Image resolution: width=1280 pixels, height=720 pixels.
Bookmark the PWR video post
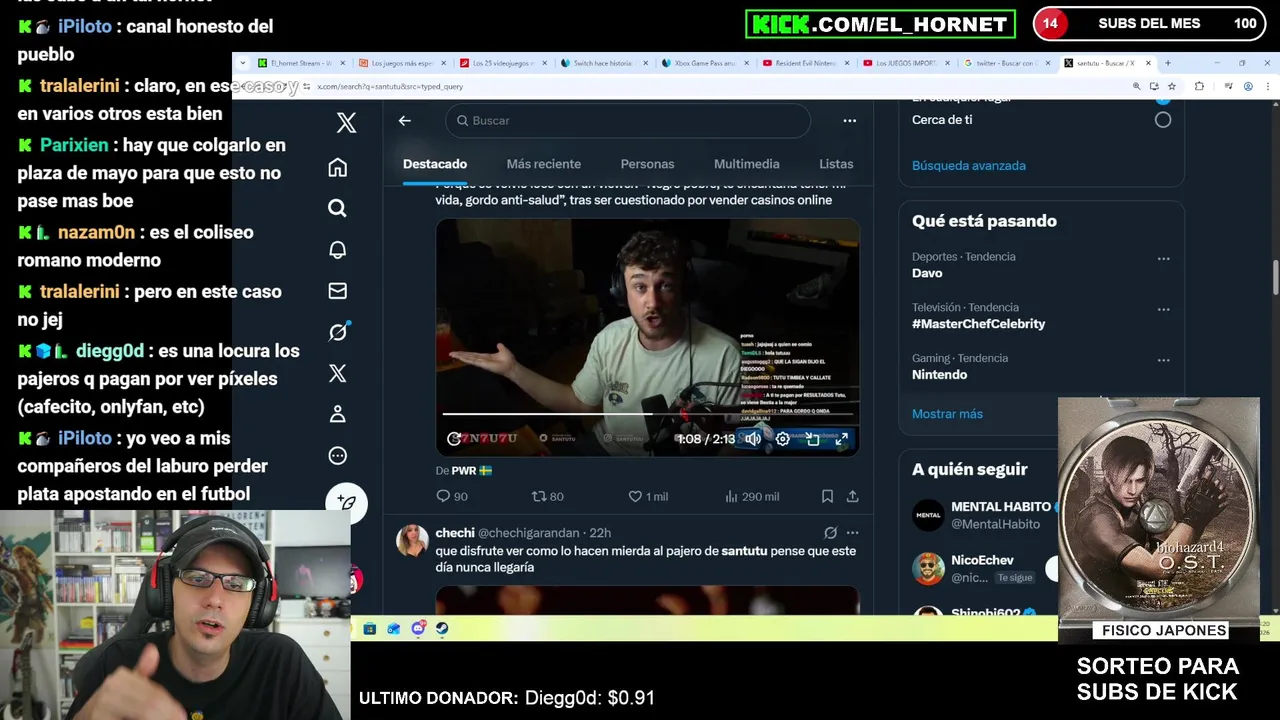pyautogui.click(x=827, y=496)
